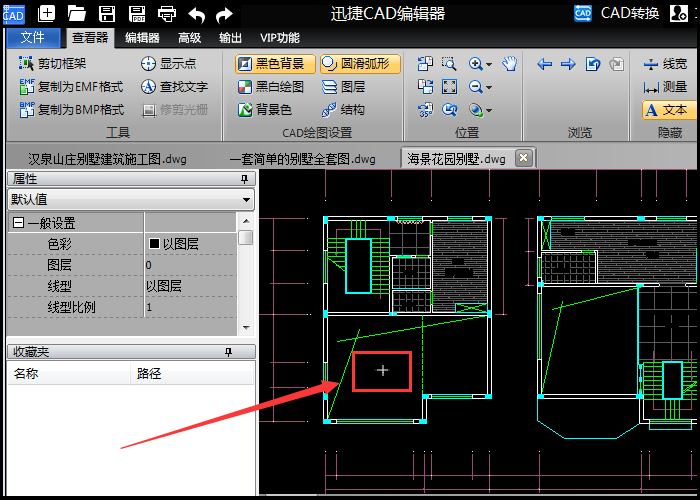This screenshot has height=500, width=700.
Task: Click the previous zoom view icon
Action: click(449, 110)
